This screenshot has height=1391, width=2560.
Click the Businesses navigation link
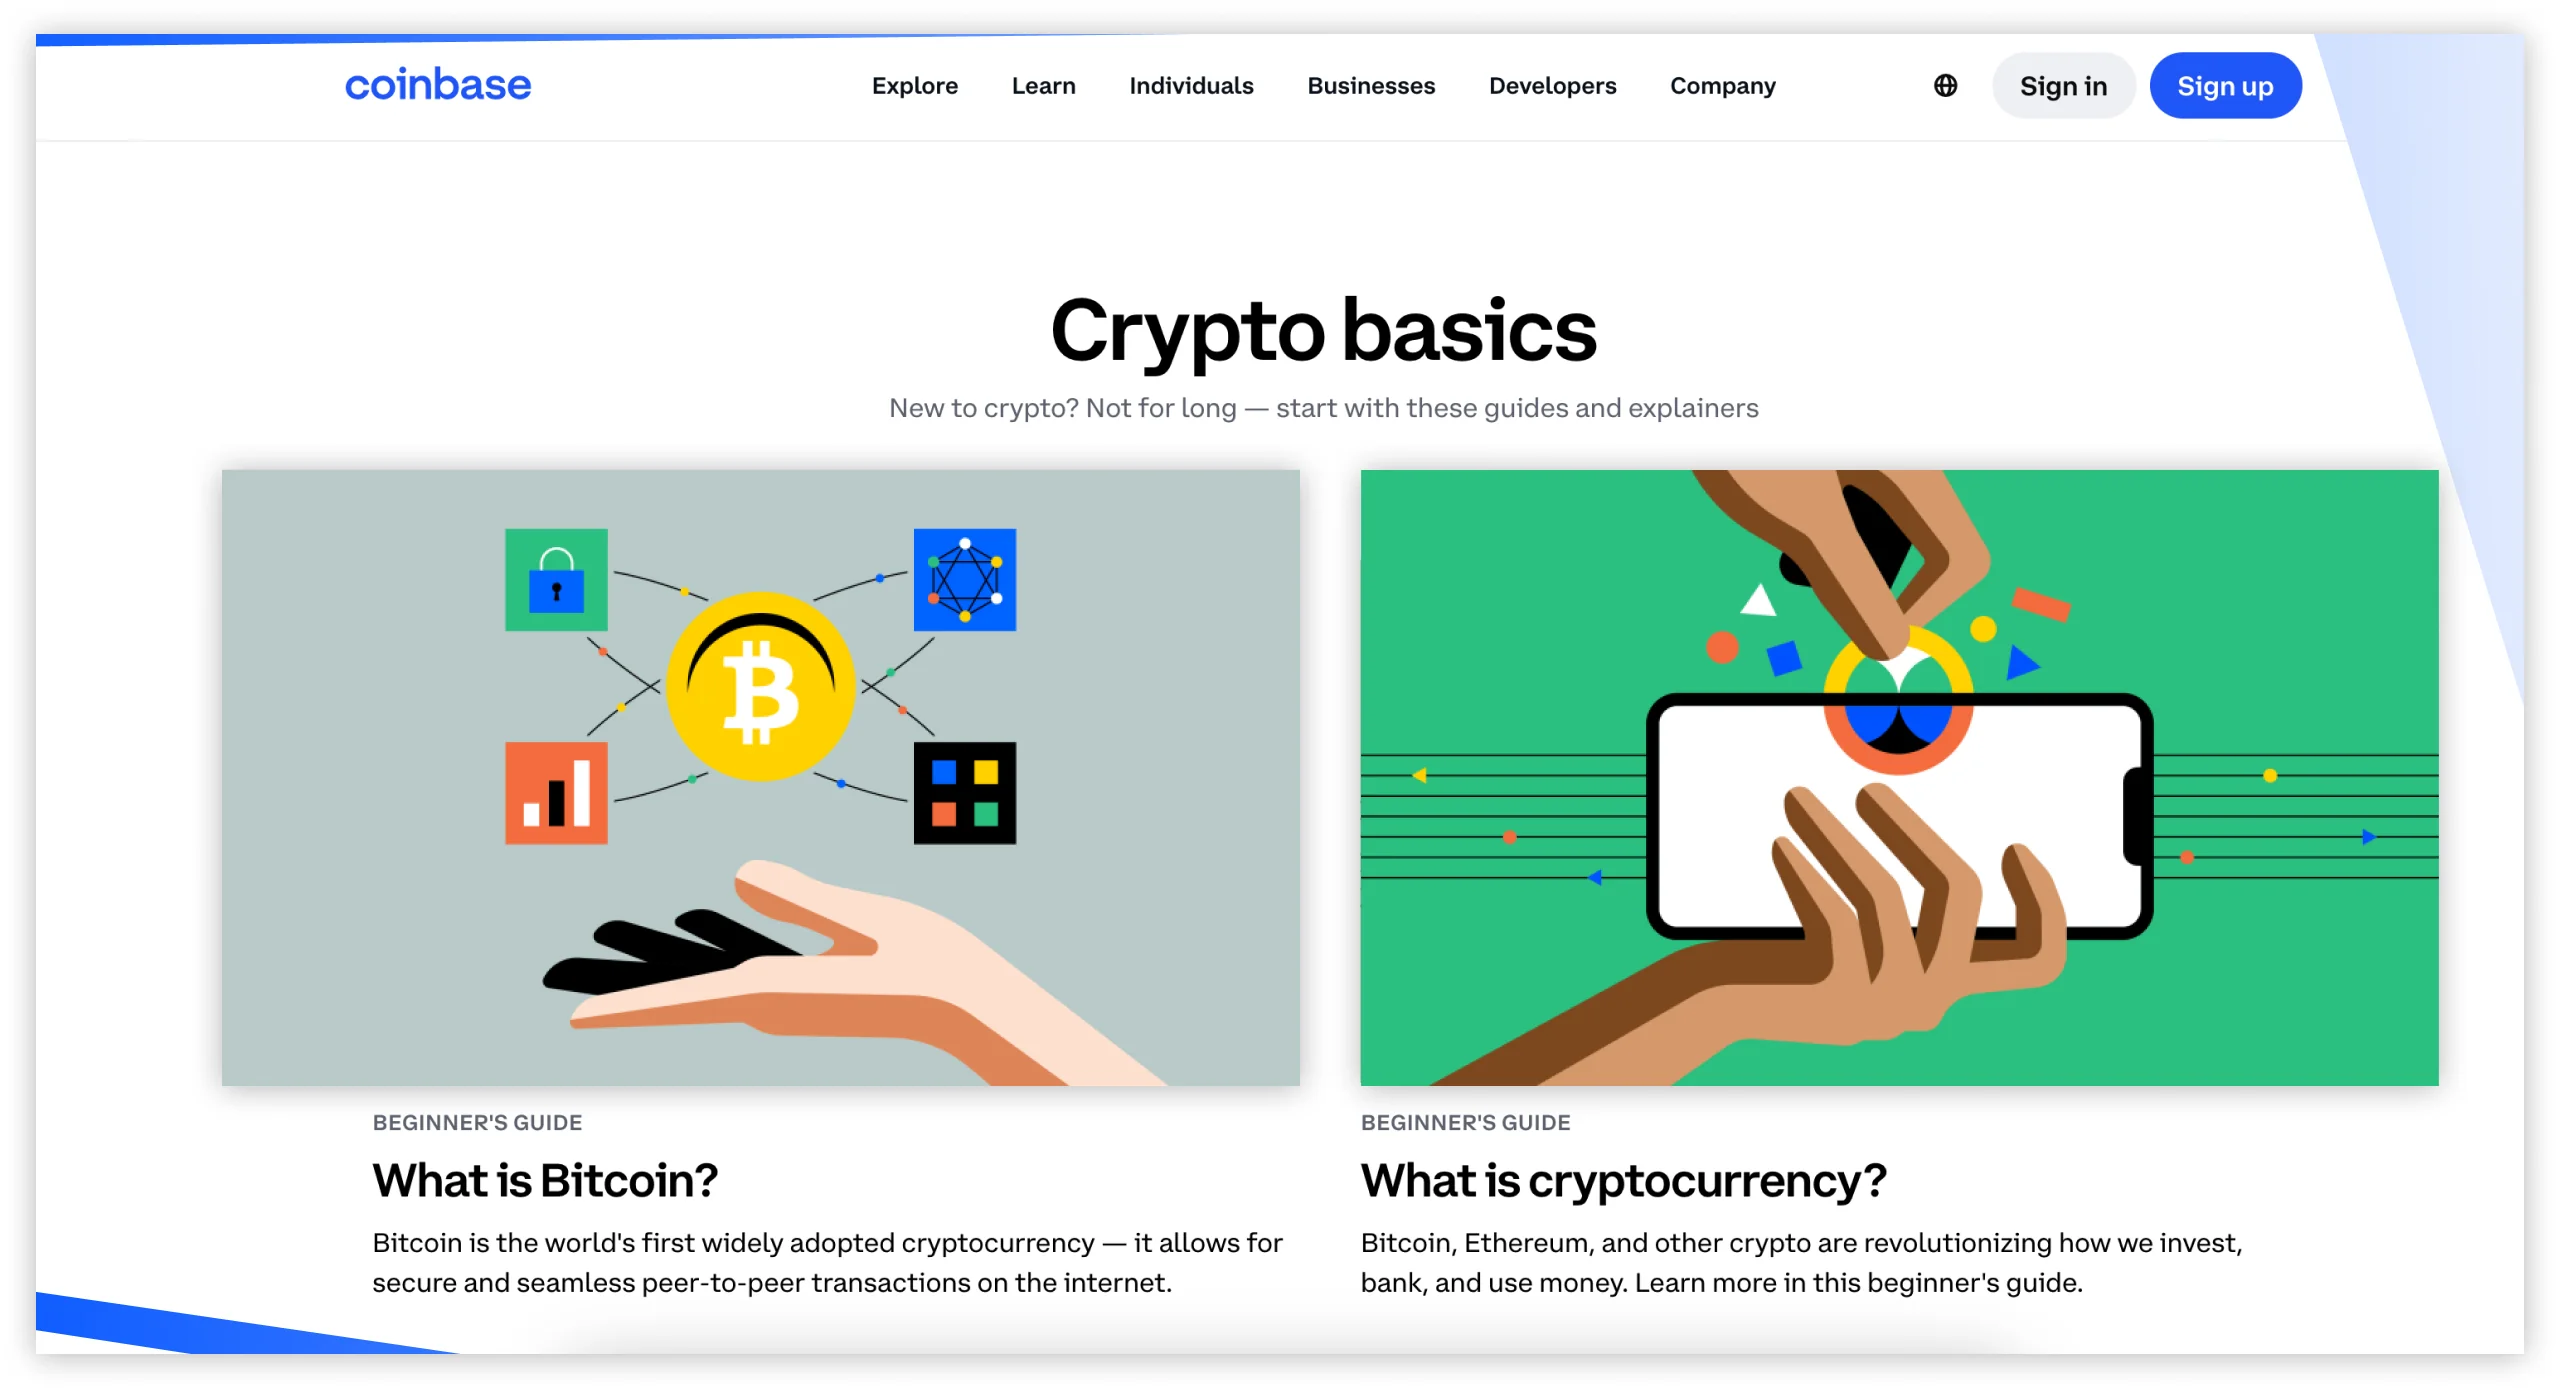click(1370, 86)
